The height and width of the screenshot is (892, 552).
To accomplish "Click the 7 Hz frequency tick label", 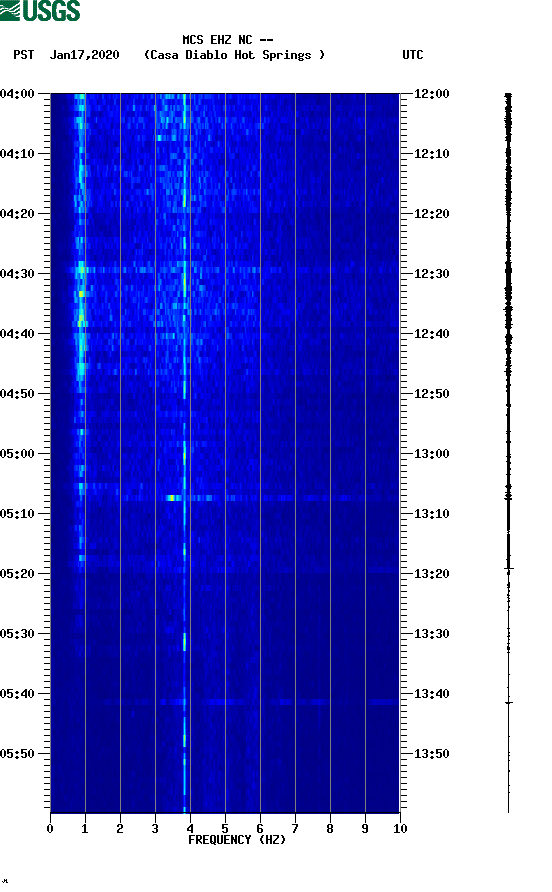I will coord(295,828).
